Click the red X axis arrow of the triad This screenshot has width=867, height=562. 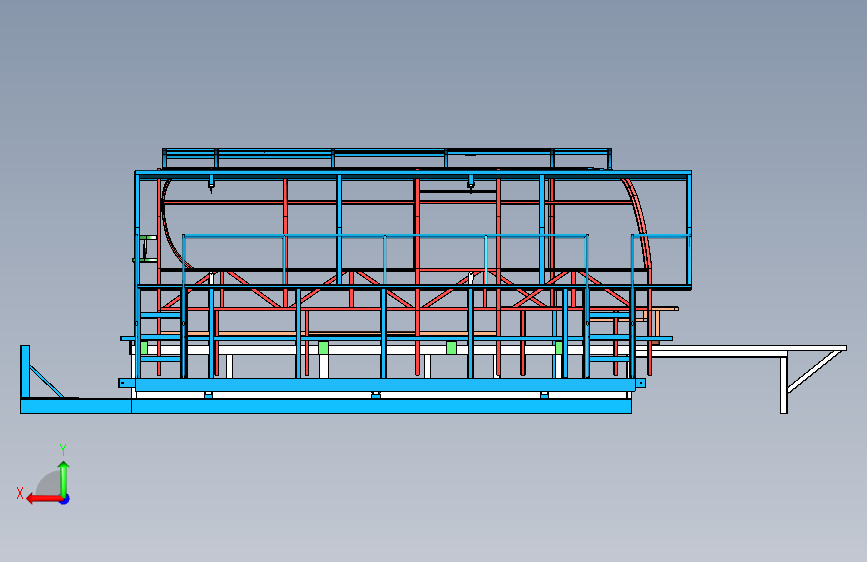coord(43,499)
